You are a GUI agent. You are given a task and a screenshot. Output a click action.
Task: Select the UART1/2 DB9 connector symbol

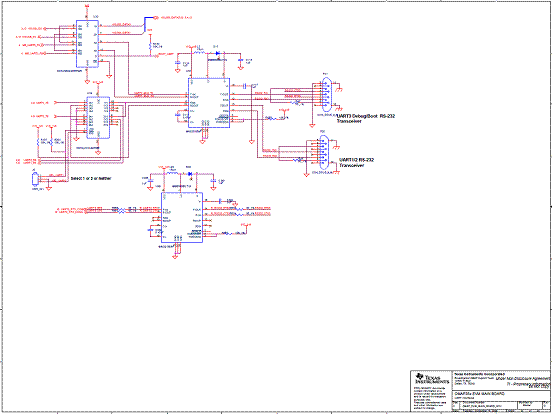pyautogui.click(x=323, y=153)
